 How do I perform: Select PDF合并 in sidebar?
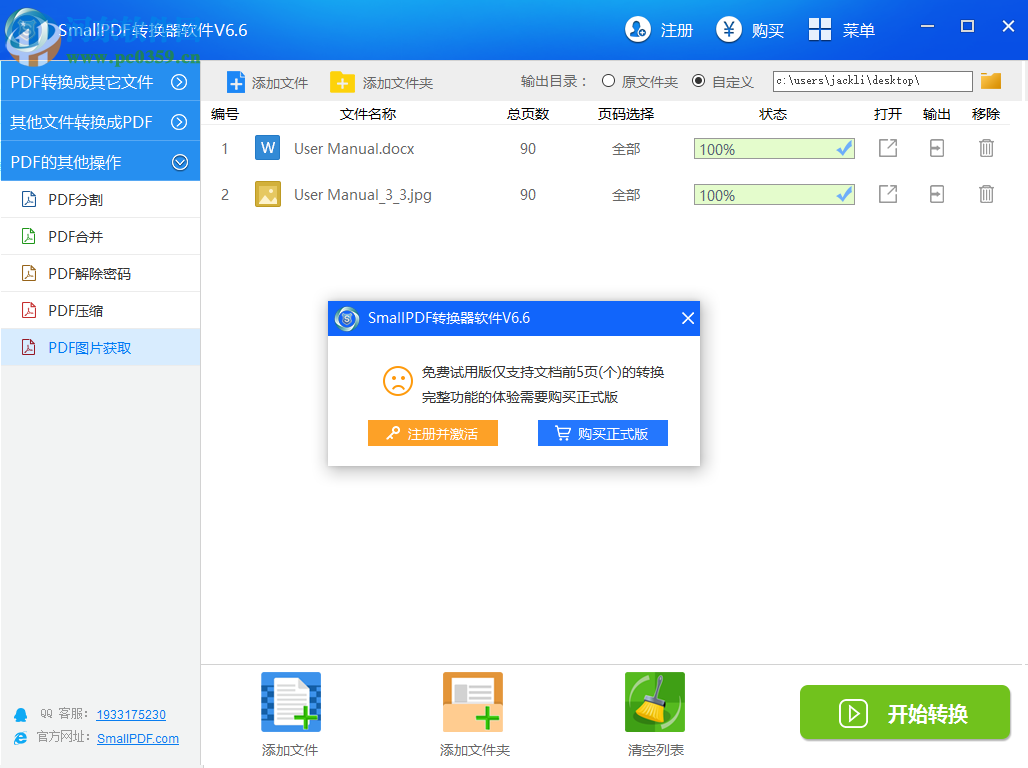pos(100,236)
